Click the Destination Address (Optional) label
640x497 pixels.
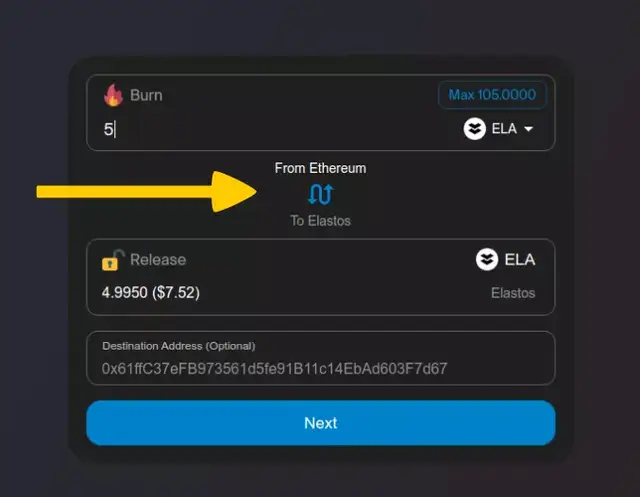pyautogui.click(x=179, y=346)
